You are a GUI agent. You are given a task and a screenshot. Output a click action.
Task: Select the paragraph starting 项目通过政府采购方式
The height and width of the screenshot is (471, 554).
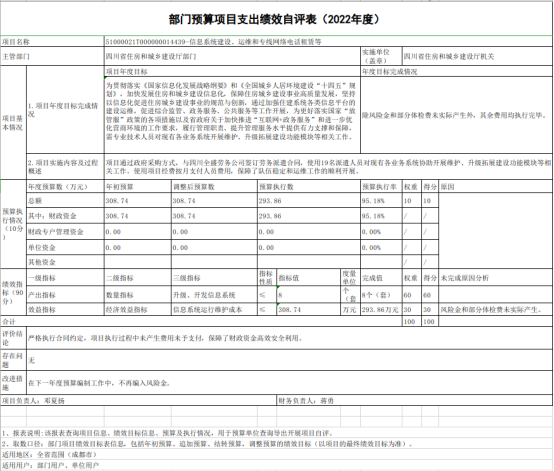328,167
